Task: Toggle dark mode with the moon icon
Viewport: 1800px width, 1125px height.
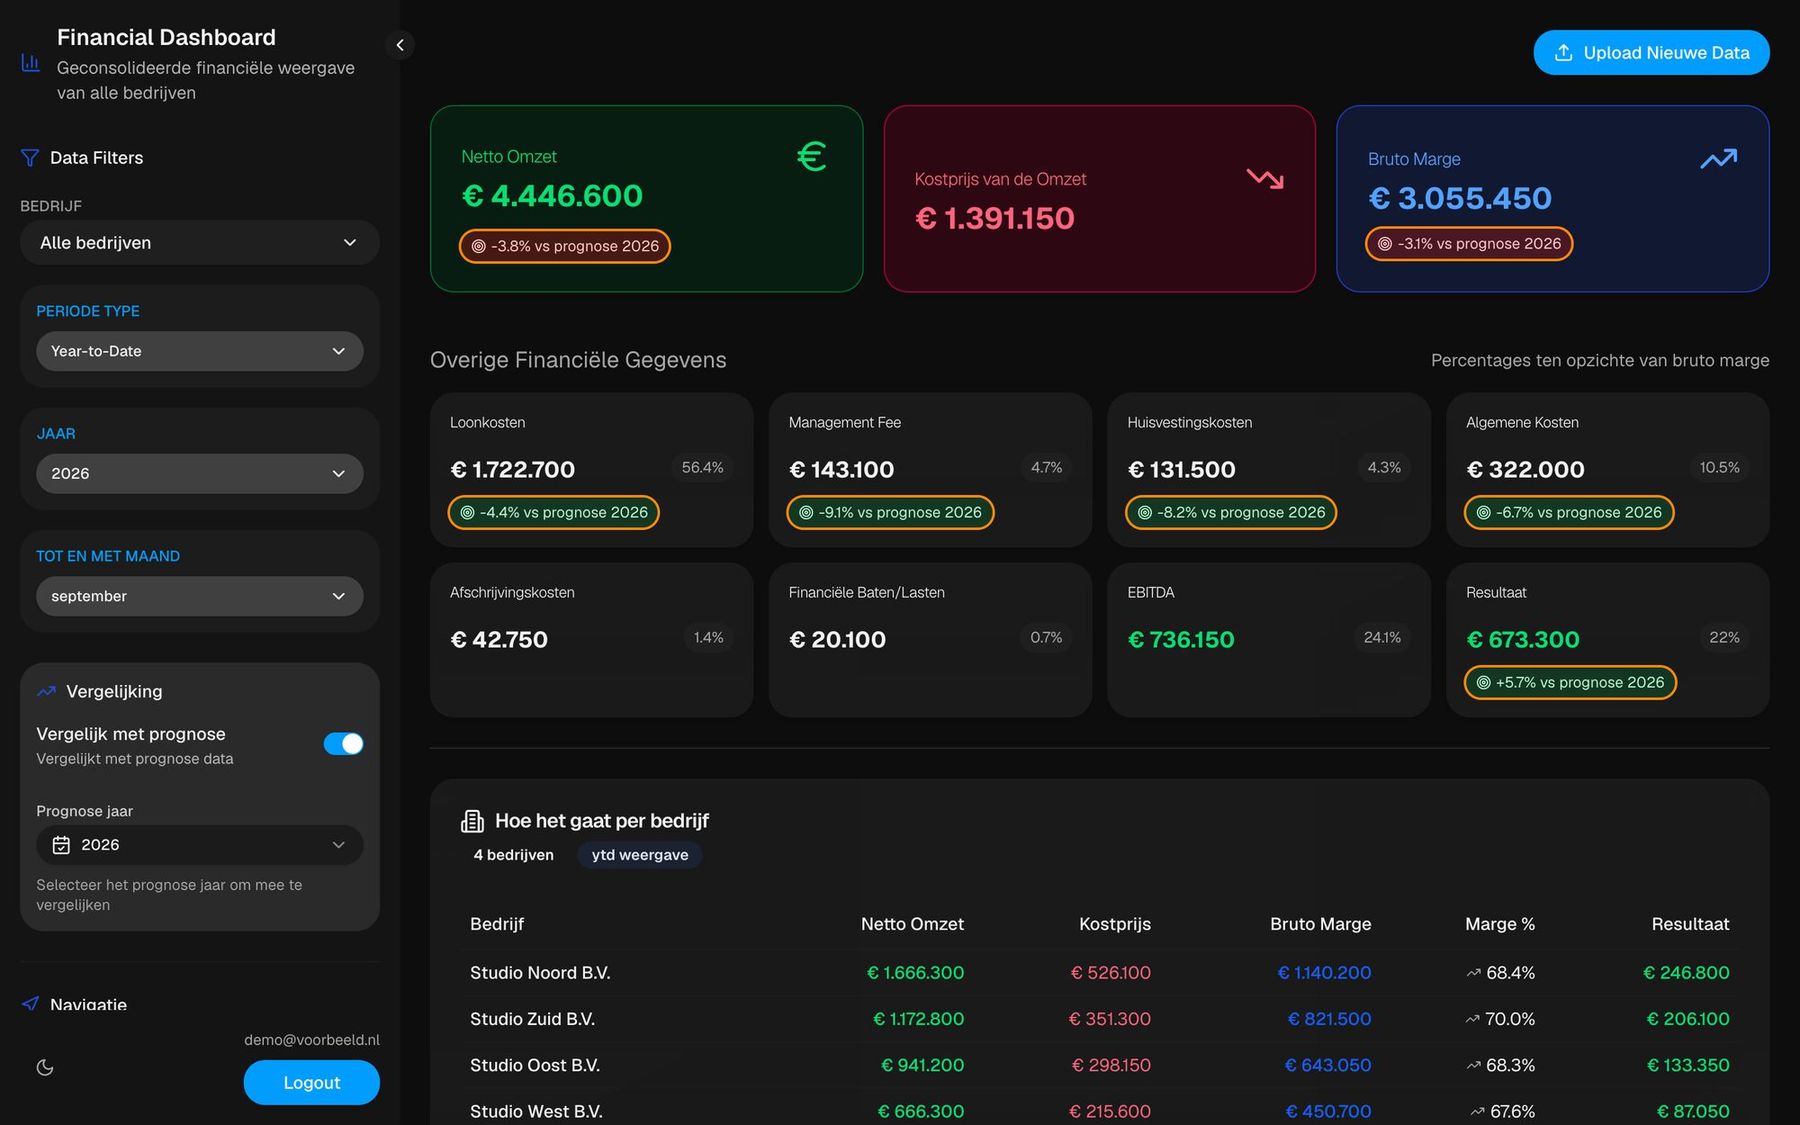Action: 45,1068
